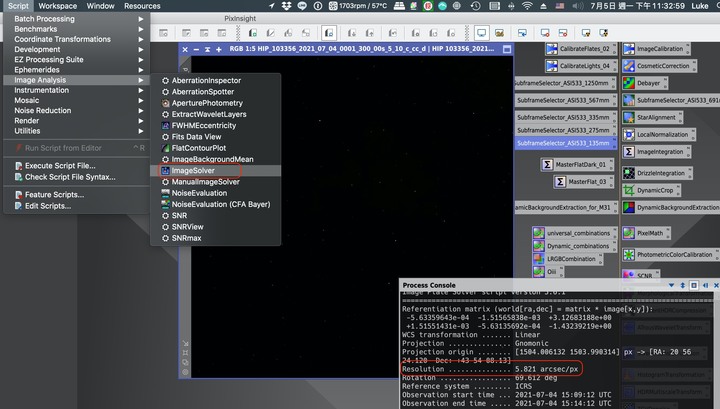Open ImageSolver script from Image Analysis submenu
The height and width of the screenshot is (409, 720).
coord(215,170)
